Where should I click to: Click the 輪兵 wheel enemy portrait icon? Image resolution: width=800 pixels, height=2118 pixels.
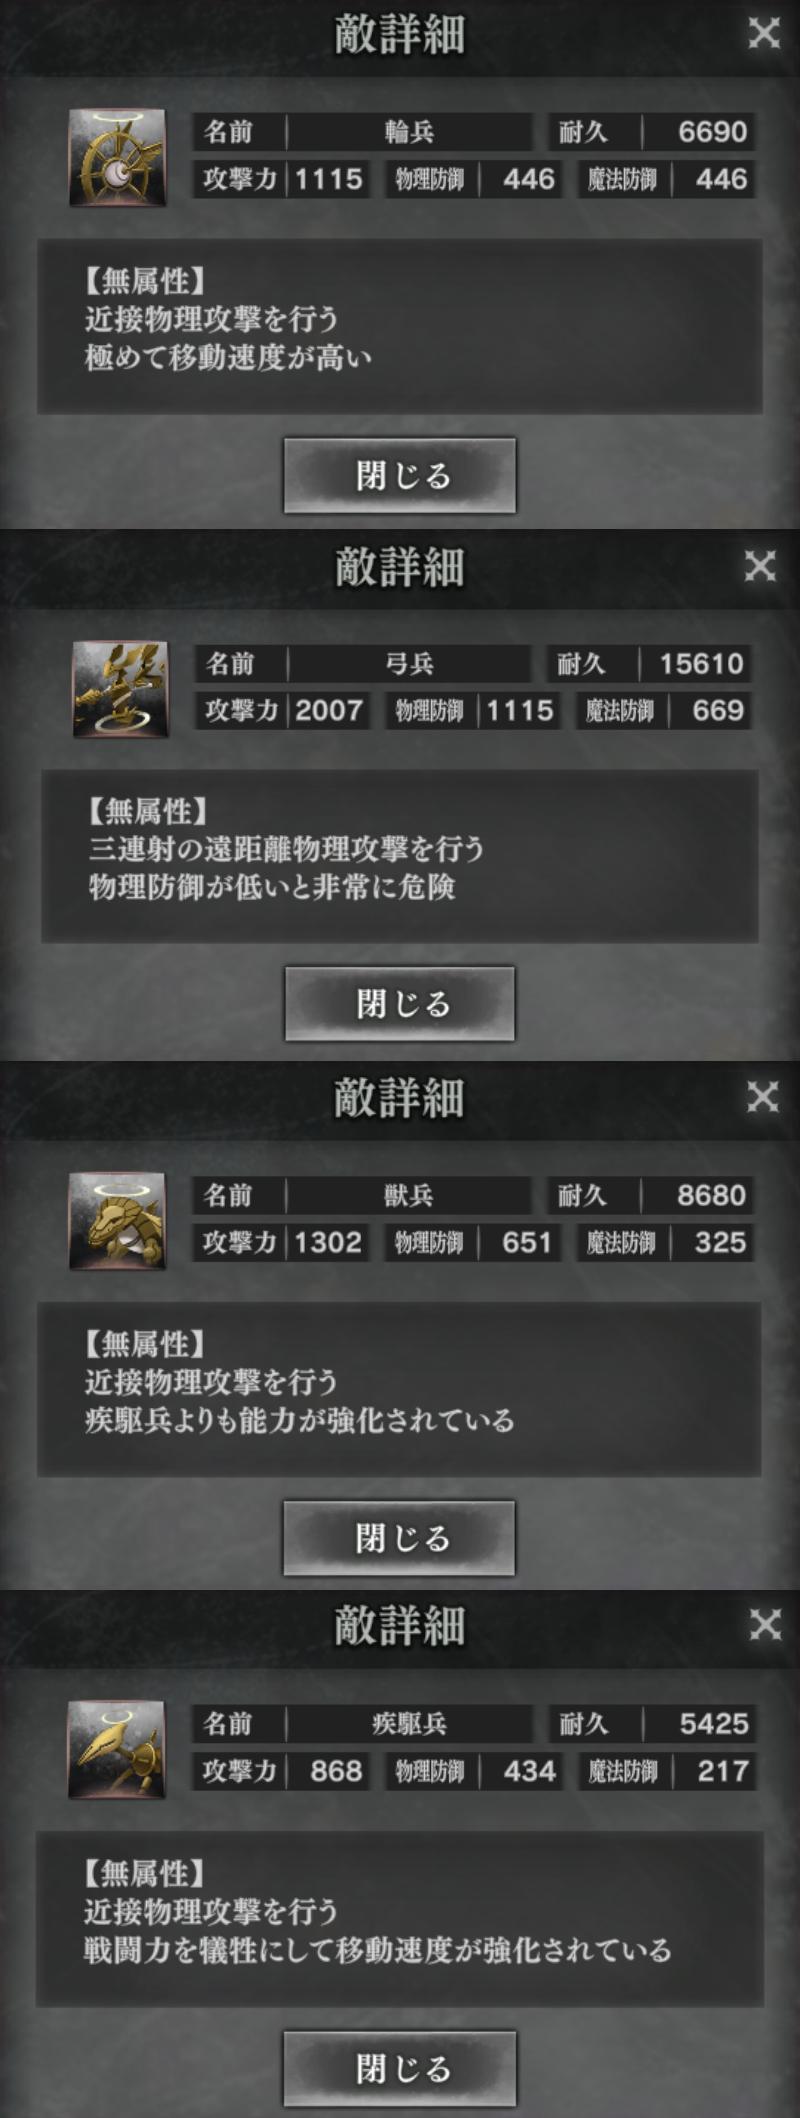[x=117, y=157]
